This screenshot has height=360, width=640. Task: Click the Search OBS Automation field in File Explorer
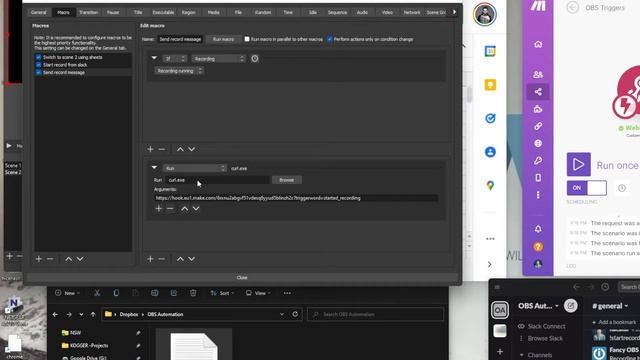376,314
